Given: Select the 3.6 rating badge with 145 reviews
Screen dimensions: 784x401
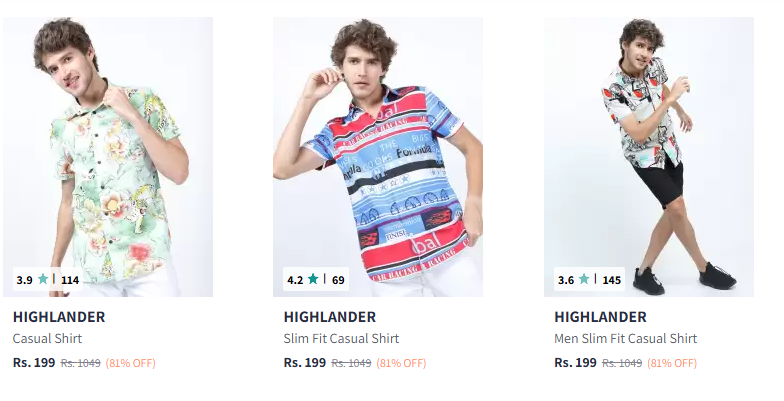Looking at the screenshot, I should 590,280.
